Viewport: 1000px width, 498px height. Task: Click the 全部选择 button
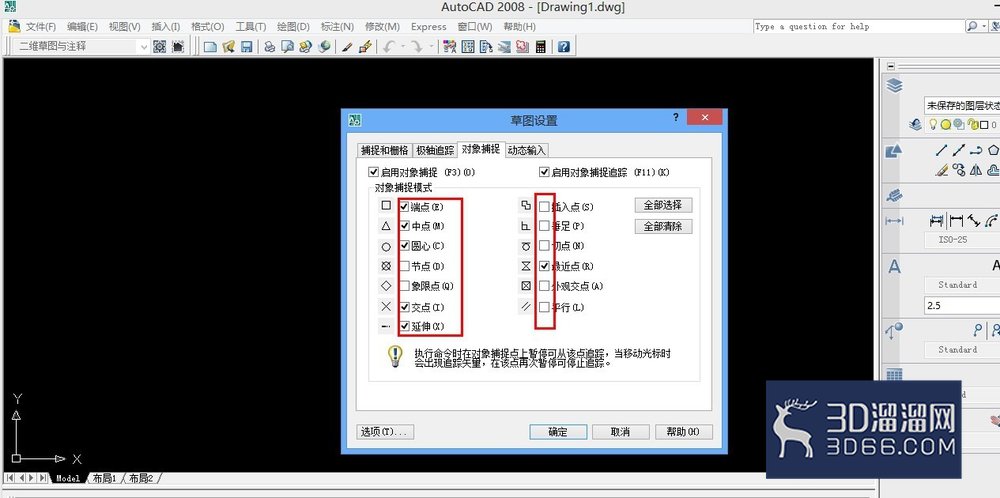[x=663, y=205]
